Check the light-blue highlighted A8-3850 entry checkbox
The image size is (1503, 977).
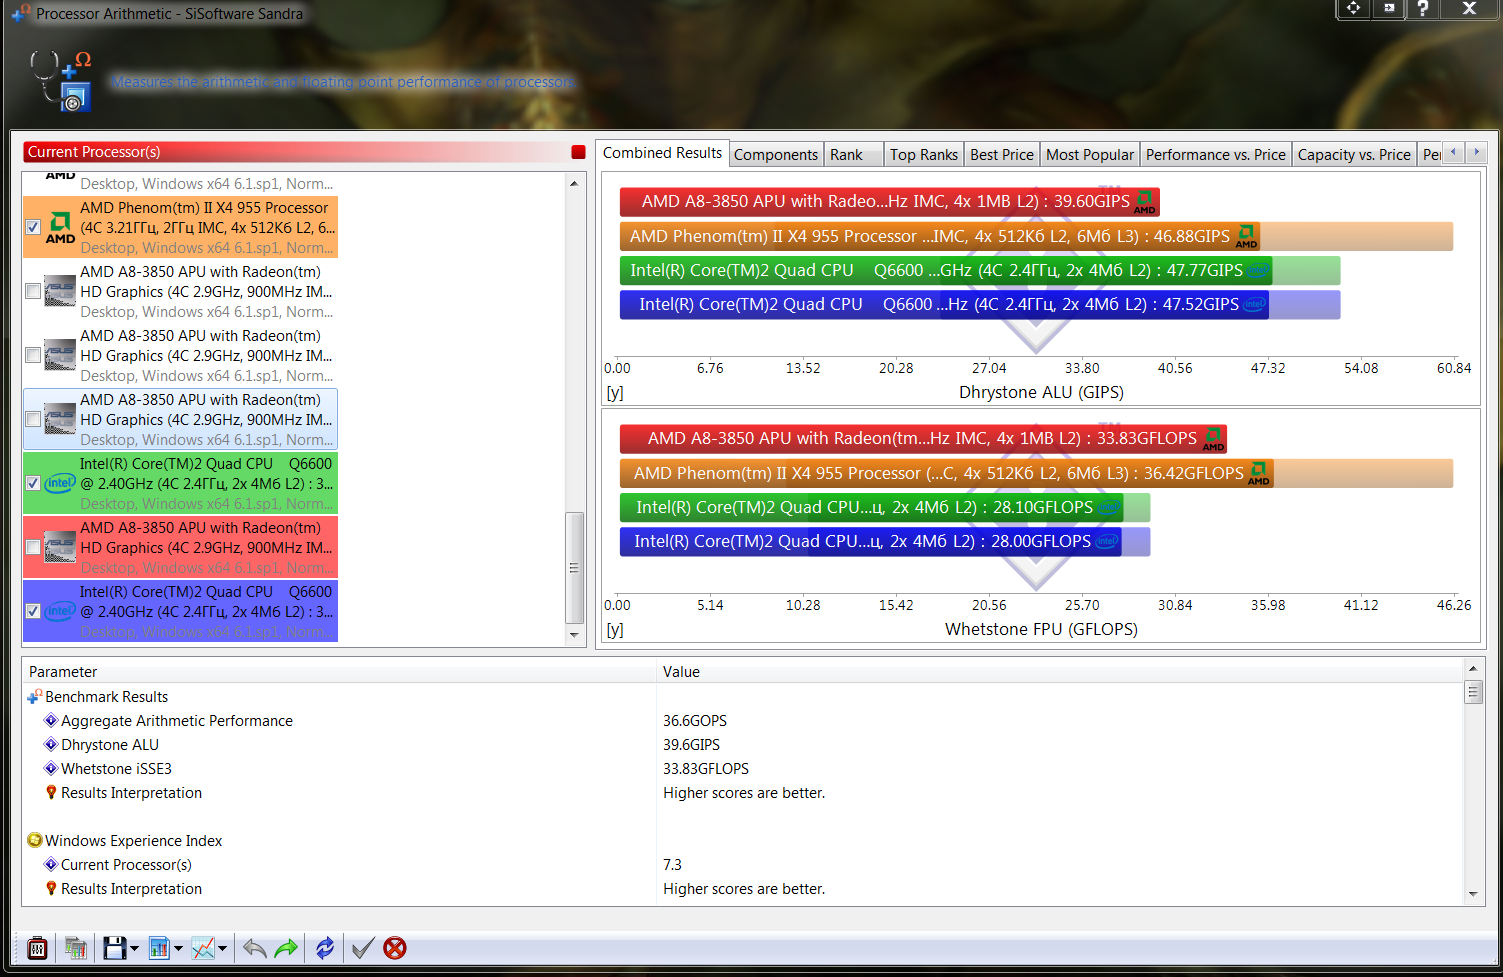click(33, 419)
